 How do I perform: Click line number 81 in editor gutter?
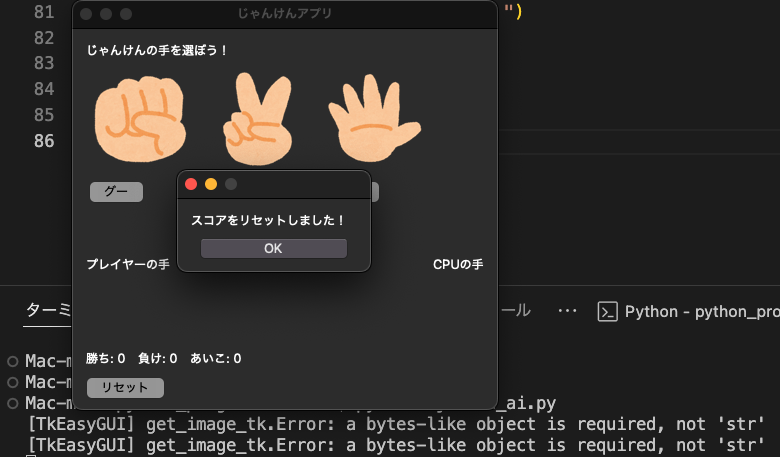[44, 11]
